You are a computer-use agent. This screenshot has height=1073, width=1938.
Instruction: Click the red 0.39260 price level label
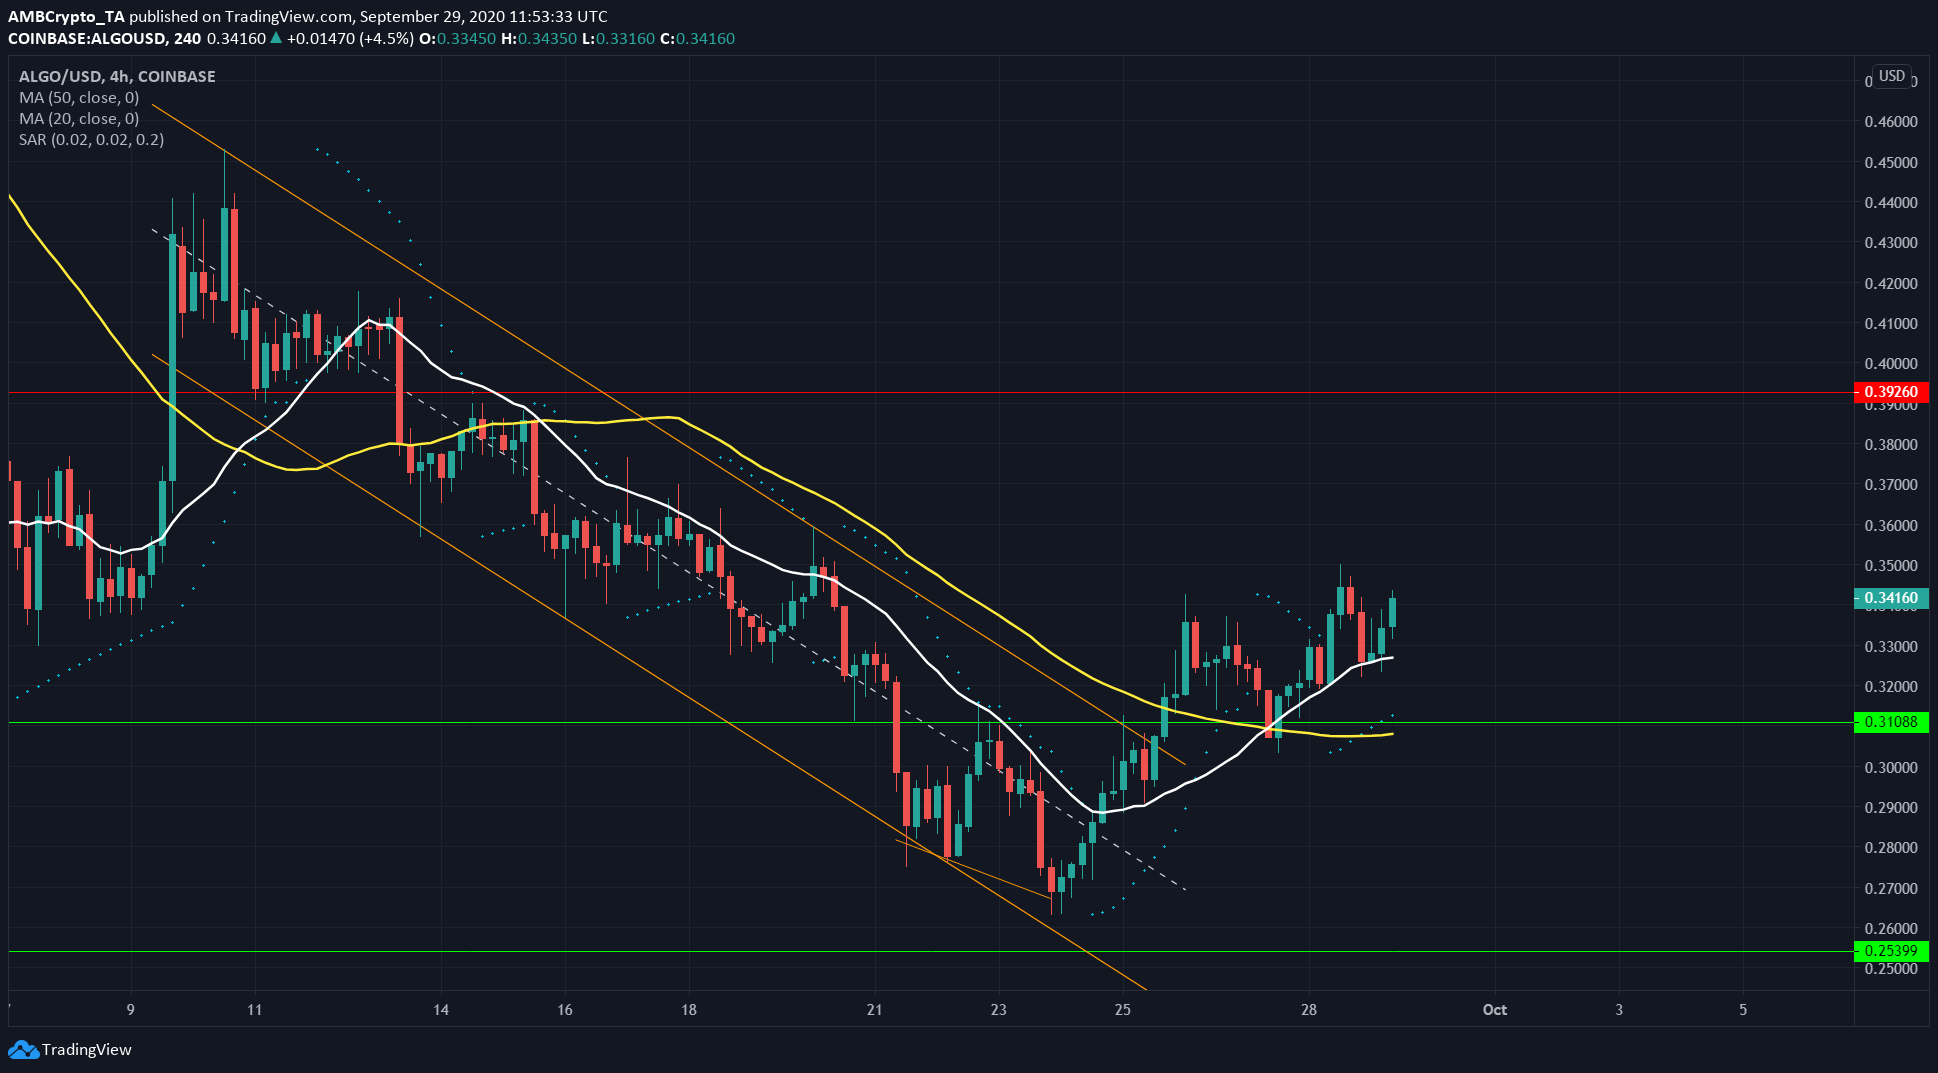pos(1891,392)
